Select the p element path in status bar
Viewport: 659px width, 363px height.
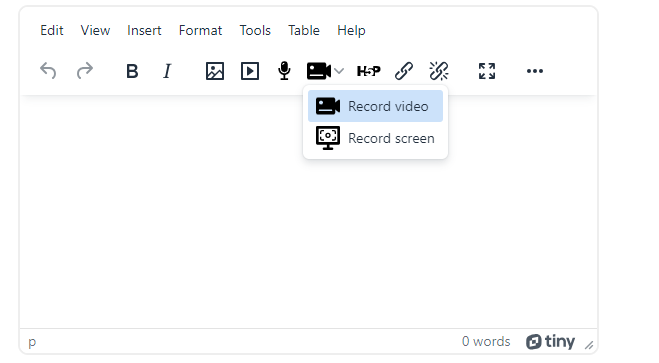[x=32, y=342]
